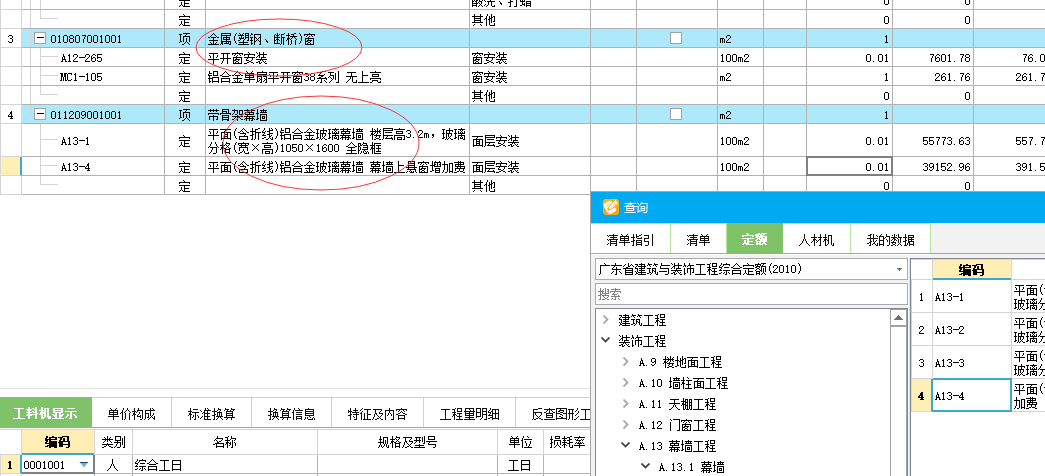The image size is (1045, 476).
Task: Click price 55773.63 cell
Action: point(934,141)
